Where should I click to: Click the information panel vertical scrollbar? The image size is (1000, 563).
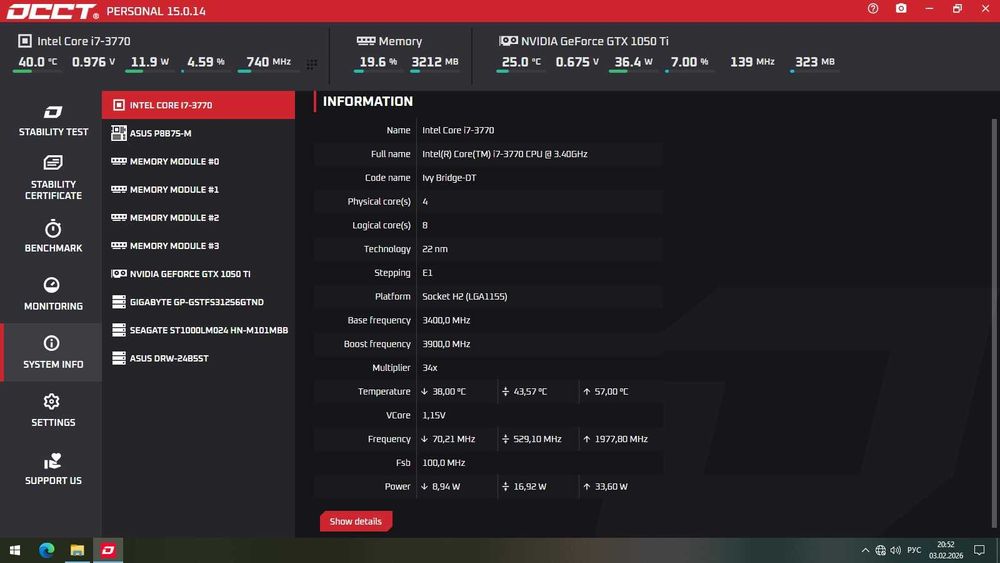[994, 323]
